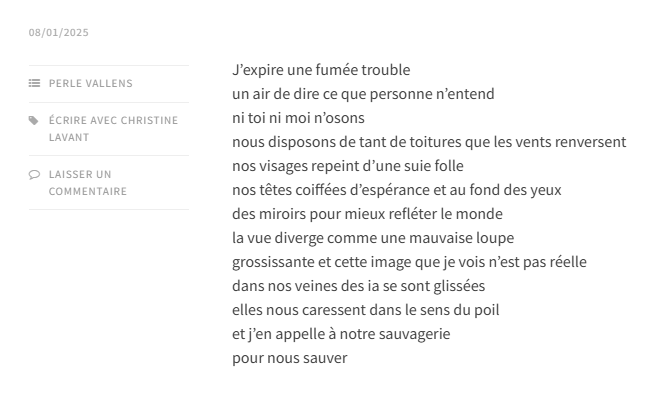Click the line about "une suie folle"
The height and width of the screenshot is (404, 666).
tap(348, 166)
